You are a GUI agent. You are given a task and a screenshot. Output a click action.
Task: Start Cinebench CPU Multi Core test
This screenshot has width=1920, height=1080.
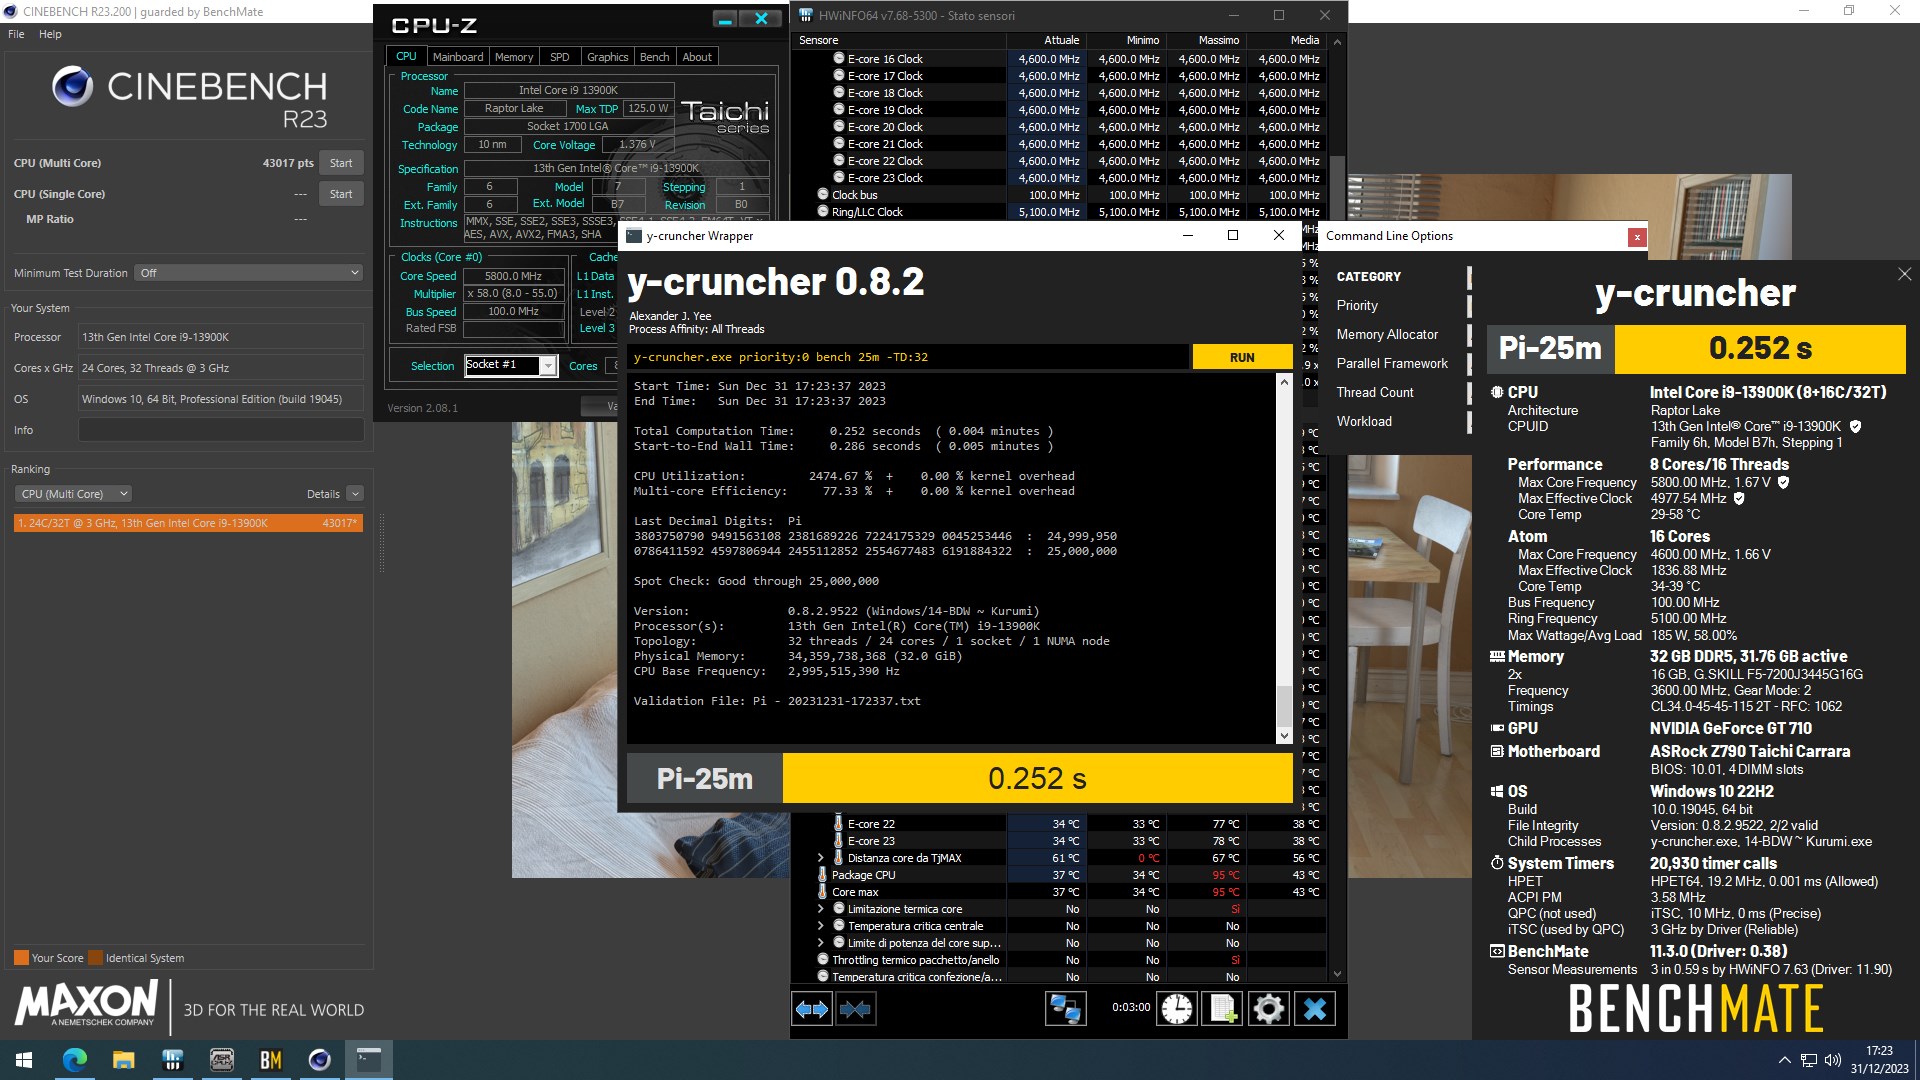[x=341, y=163]
